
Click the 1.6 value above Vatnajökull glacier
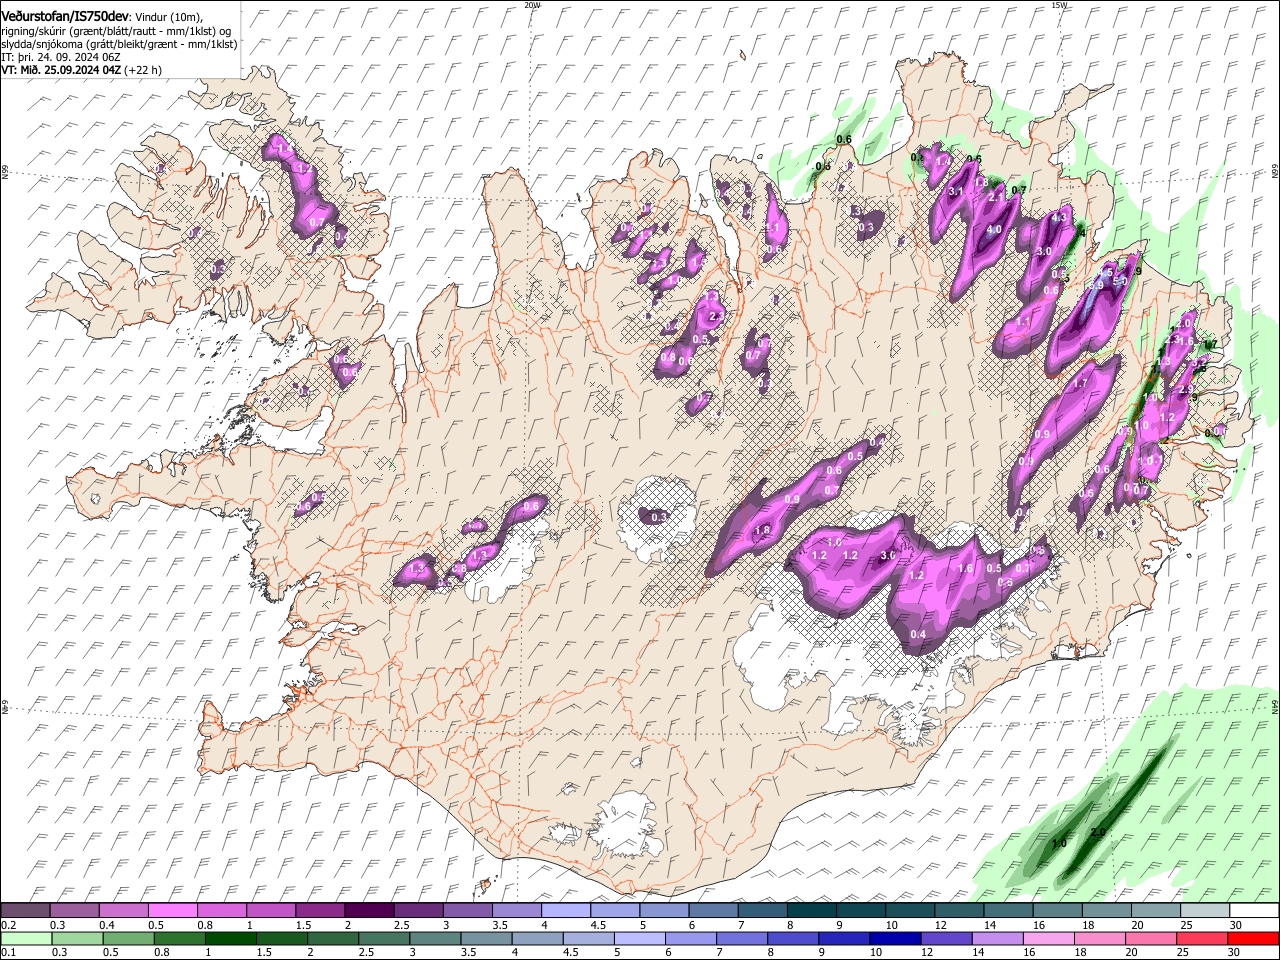point(966,568)
